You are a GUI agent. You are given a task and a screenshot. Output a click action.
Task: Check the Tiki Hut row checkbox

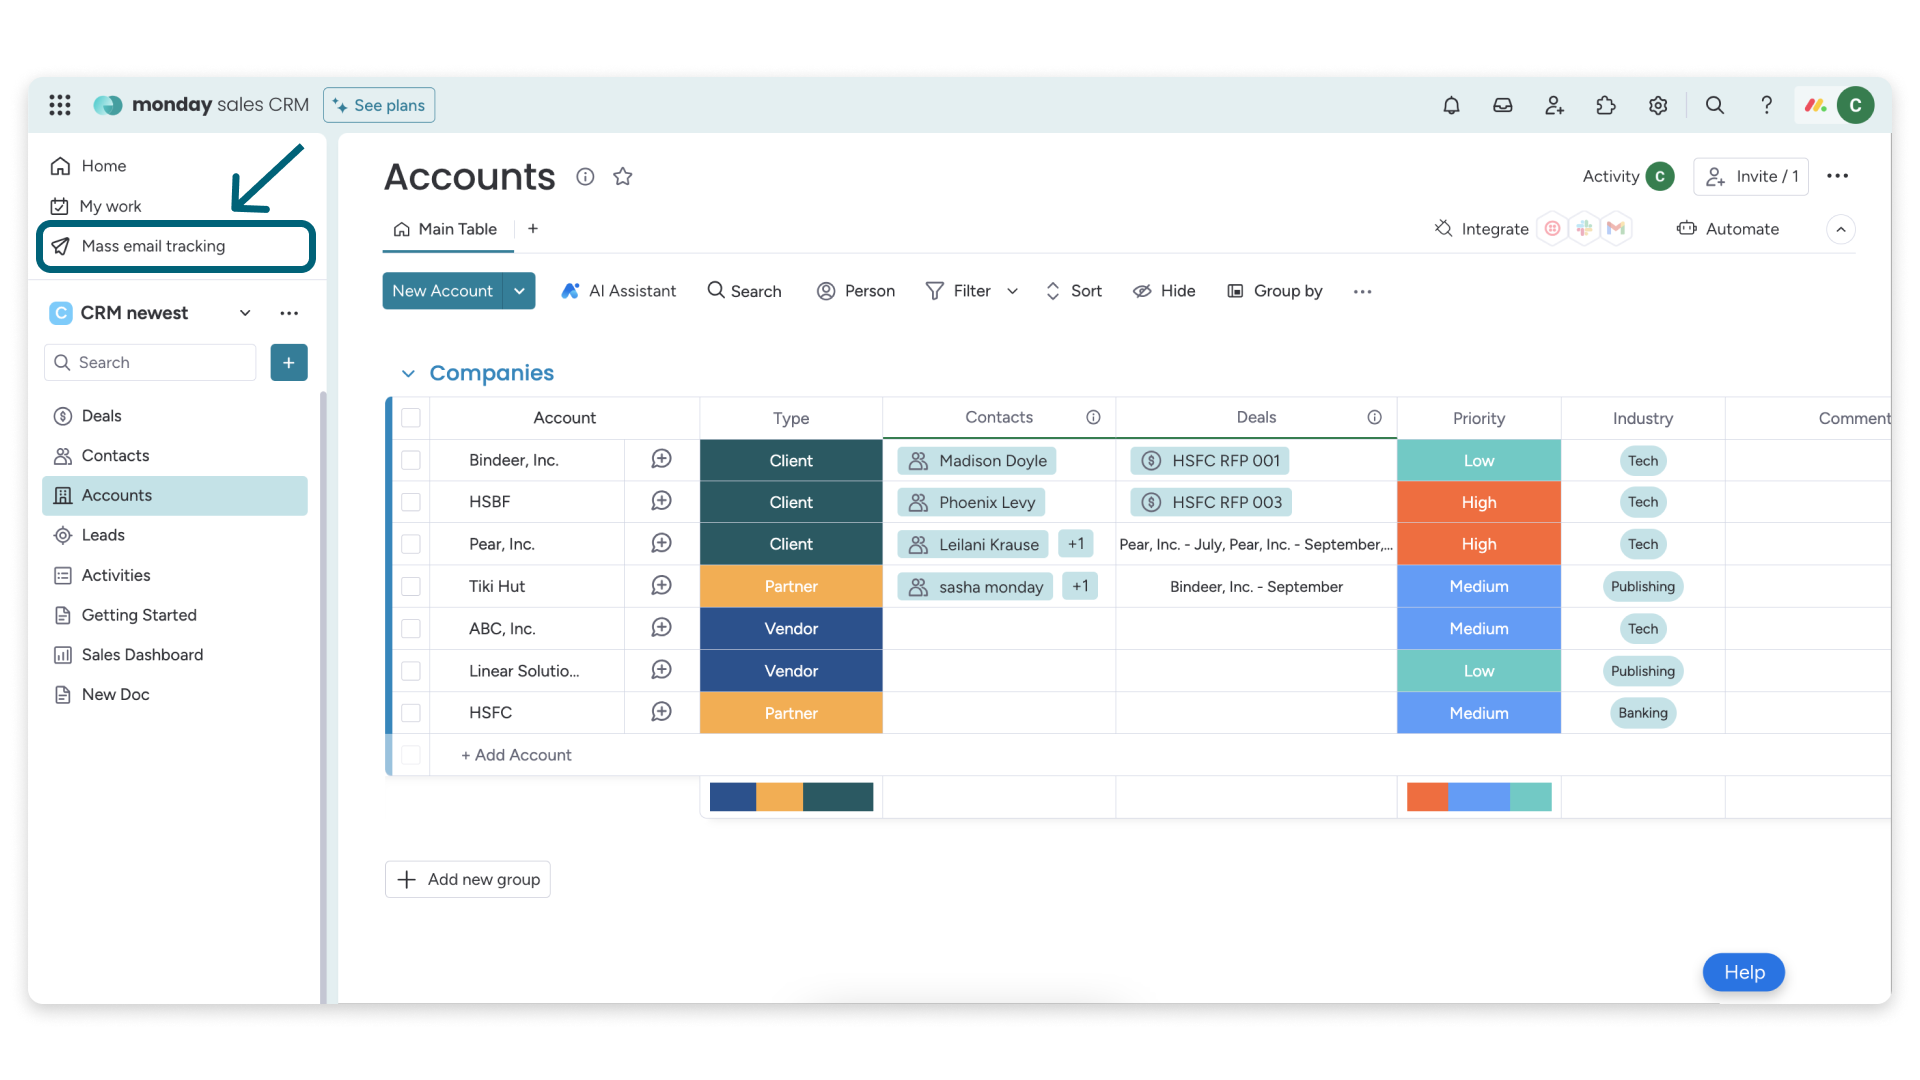click(x=411, y=586)
